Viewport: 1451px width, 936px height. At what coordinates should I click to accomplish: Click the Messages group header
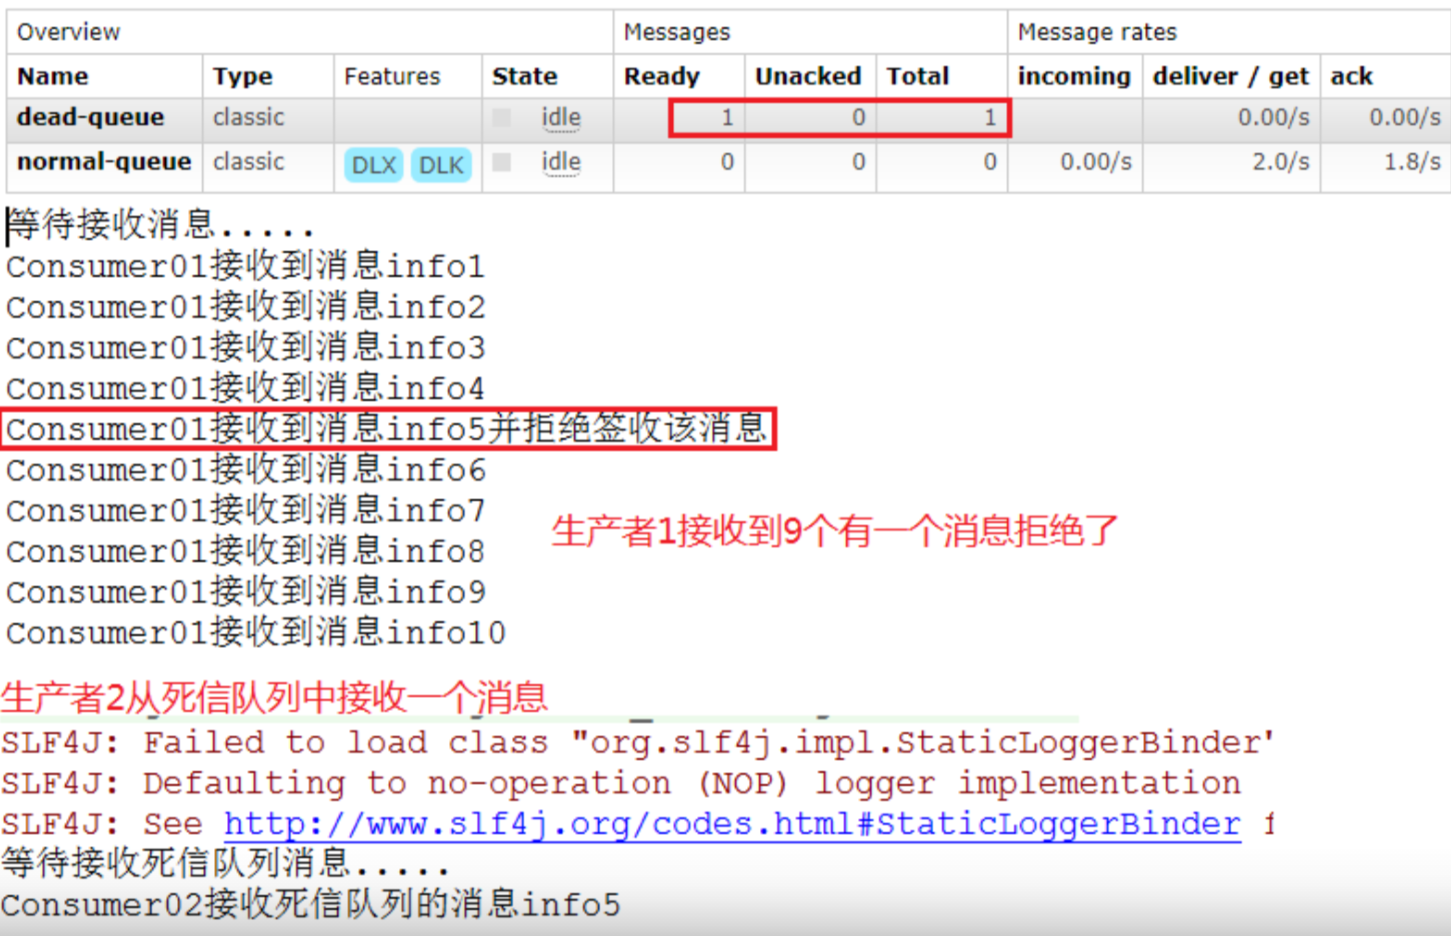pos(677,32)
